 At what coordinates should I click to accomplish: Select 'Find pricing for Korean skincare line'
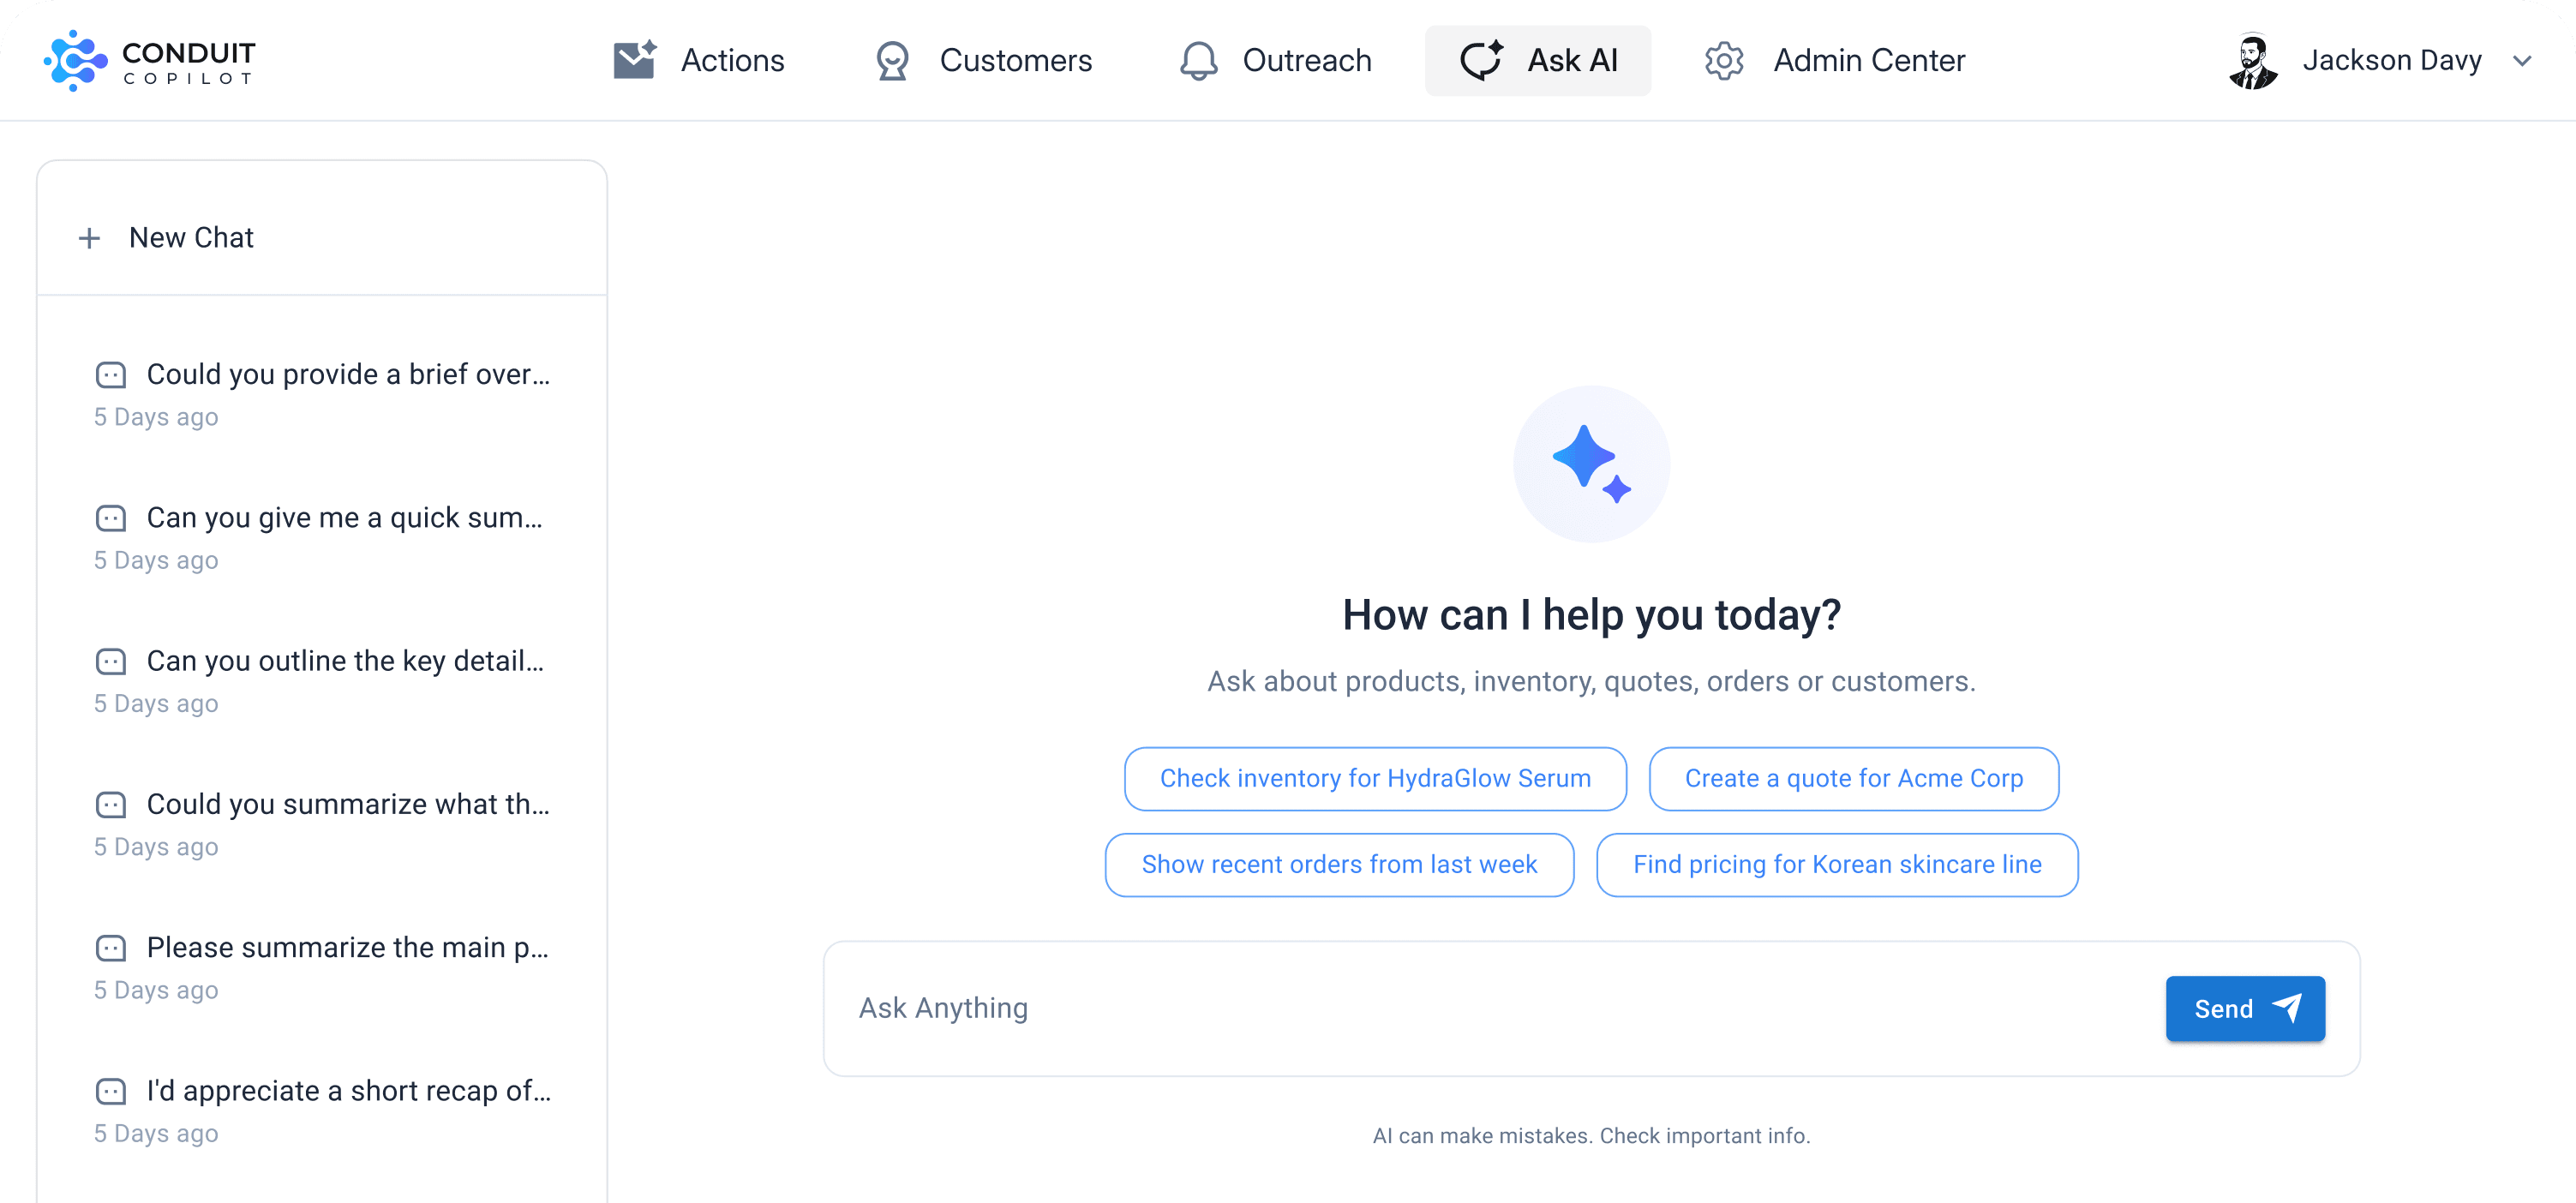pyautogui.click(x=1836, y=865)
